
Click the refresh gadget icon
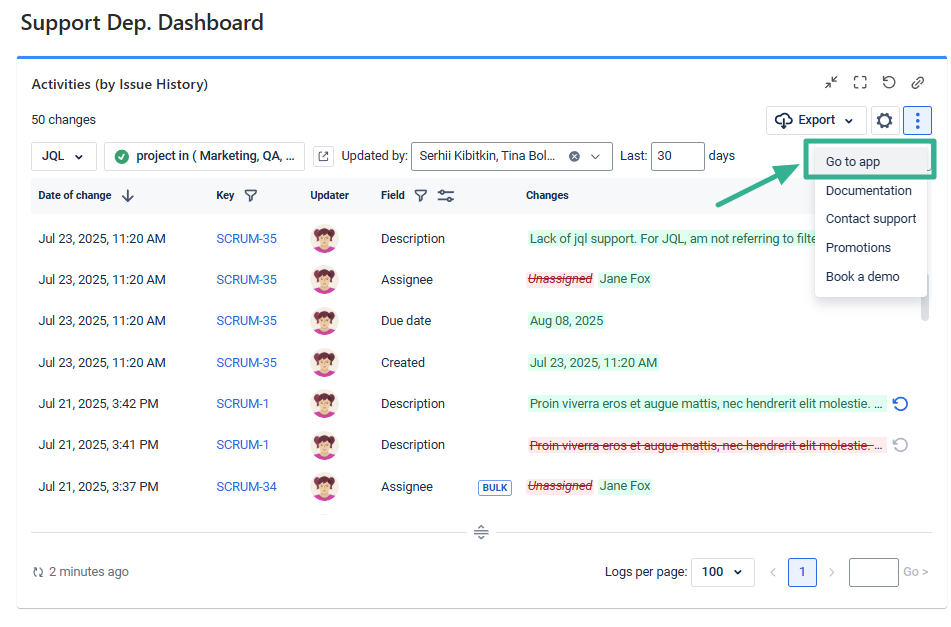click(x=888, y=83)
